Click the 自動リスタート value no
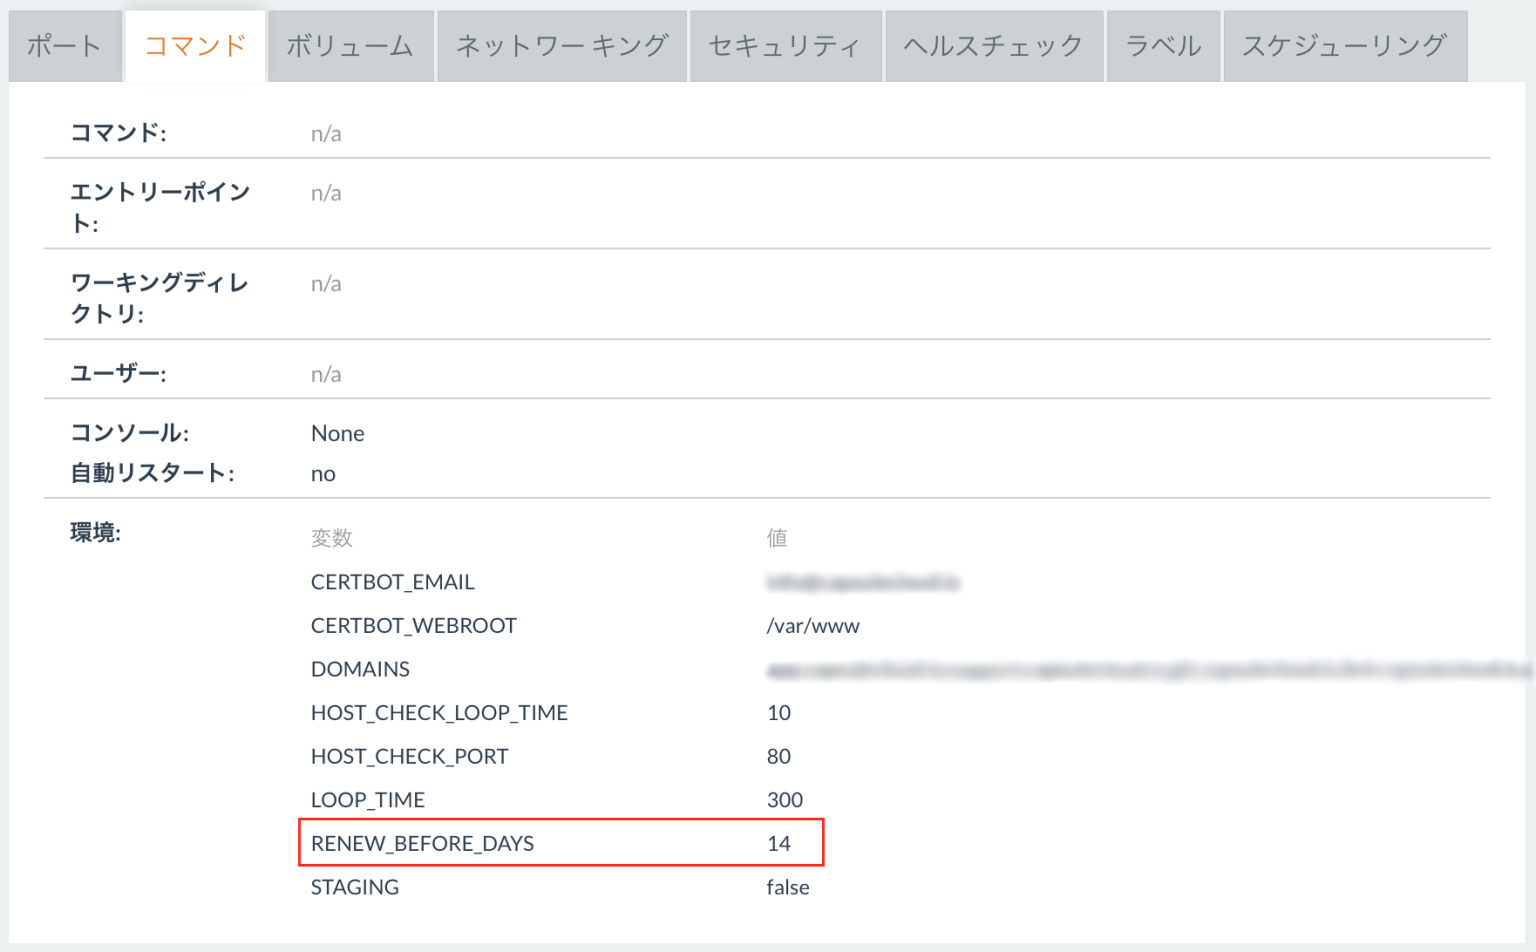 click(323, 473)
